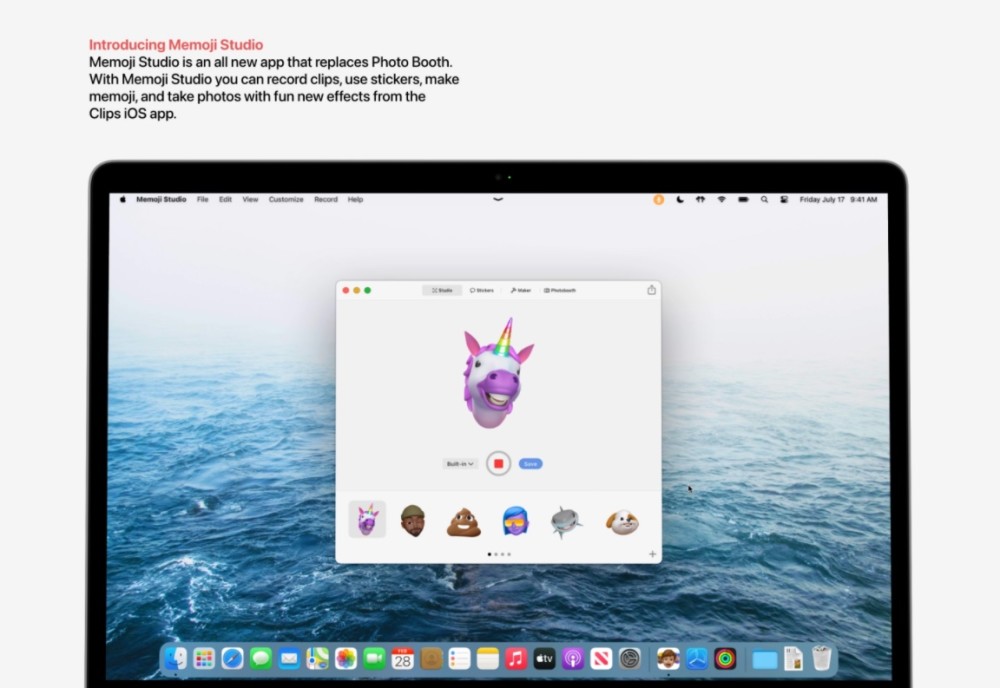Open the Music app from the Dock

tap(516, 658)
